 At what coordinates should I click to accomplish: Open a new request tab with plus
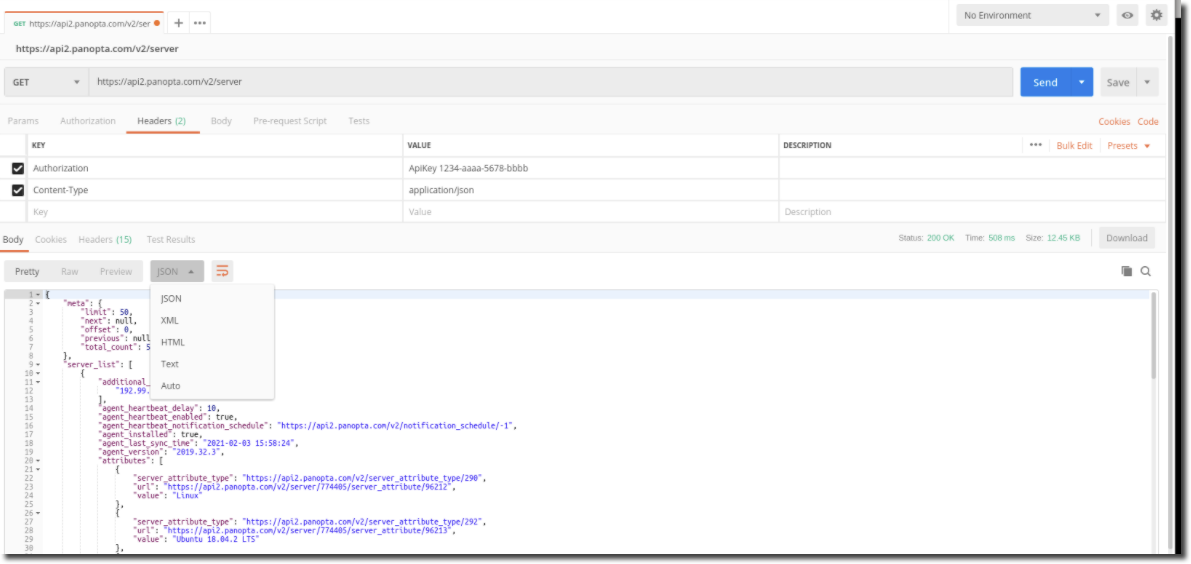pos(179,23)
